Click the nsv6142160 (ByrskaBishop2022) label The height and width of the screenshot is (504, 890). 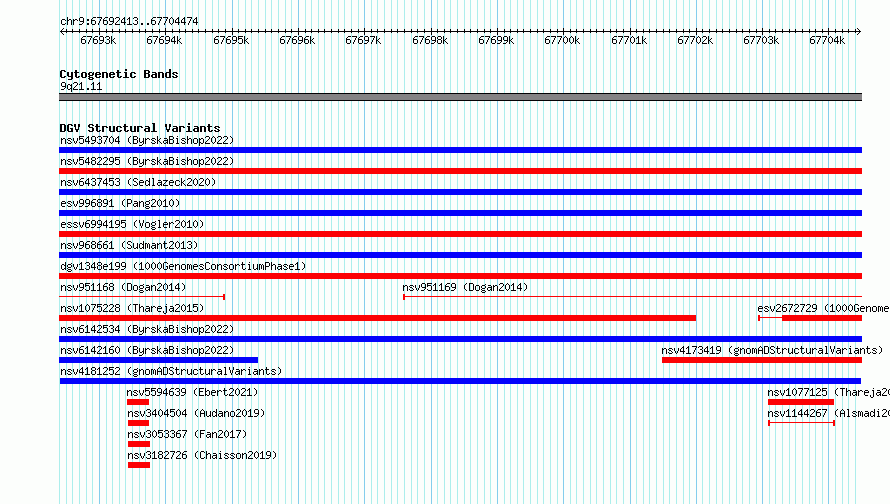click(147, 350)
